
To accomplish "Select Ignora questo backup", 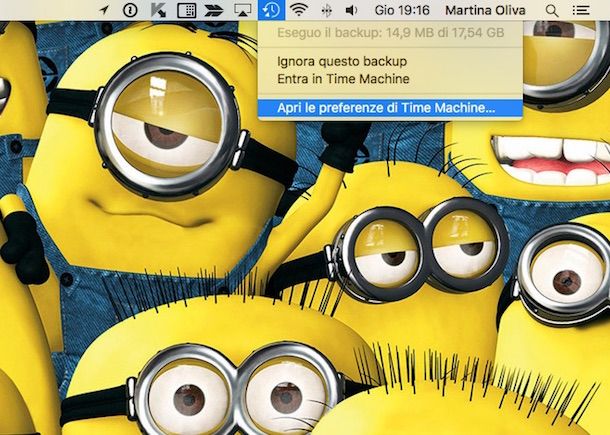I will (x=390, y=61).
